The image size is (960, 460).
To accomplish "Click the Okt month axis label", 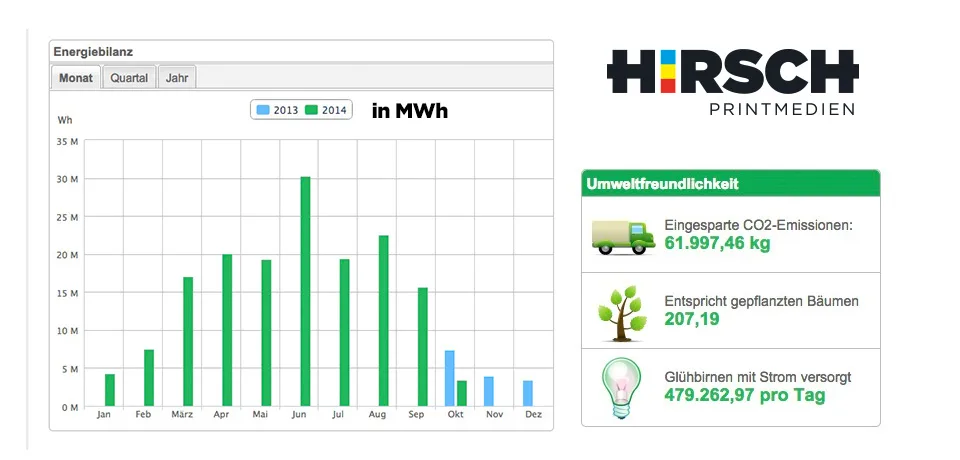I will coord(456,415).
